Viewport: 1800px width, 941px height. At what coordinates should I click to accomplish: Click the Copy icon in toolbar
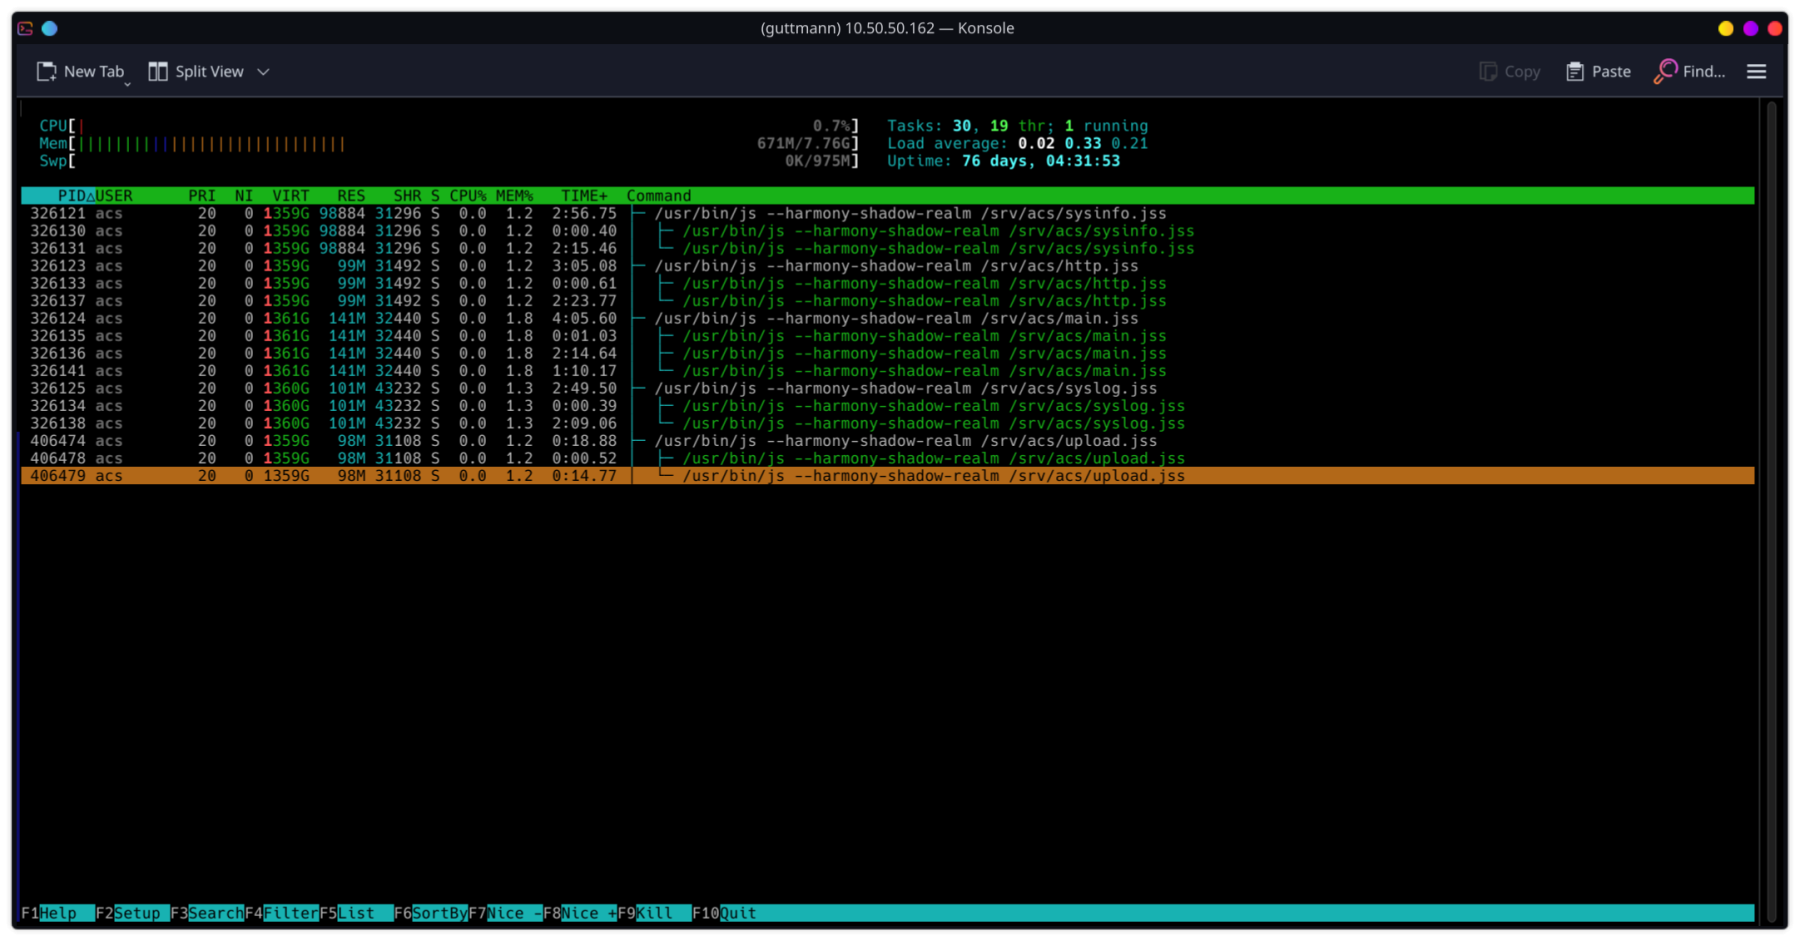click(1488, 72)
